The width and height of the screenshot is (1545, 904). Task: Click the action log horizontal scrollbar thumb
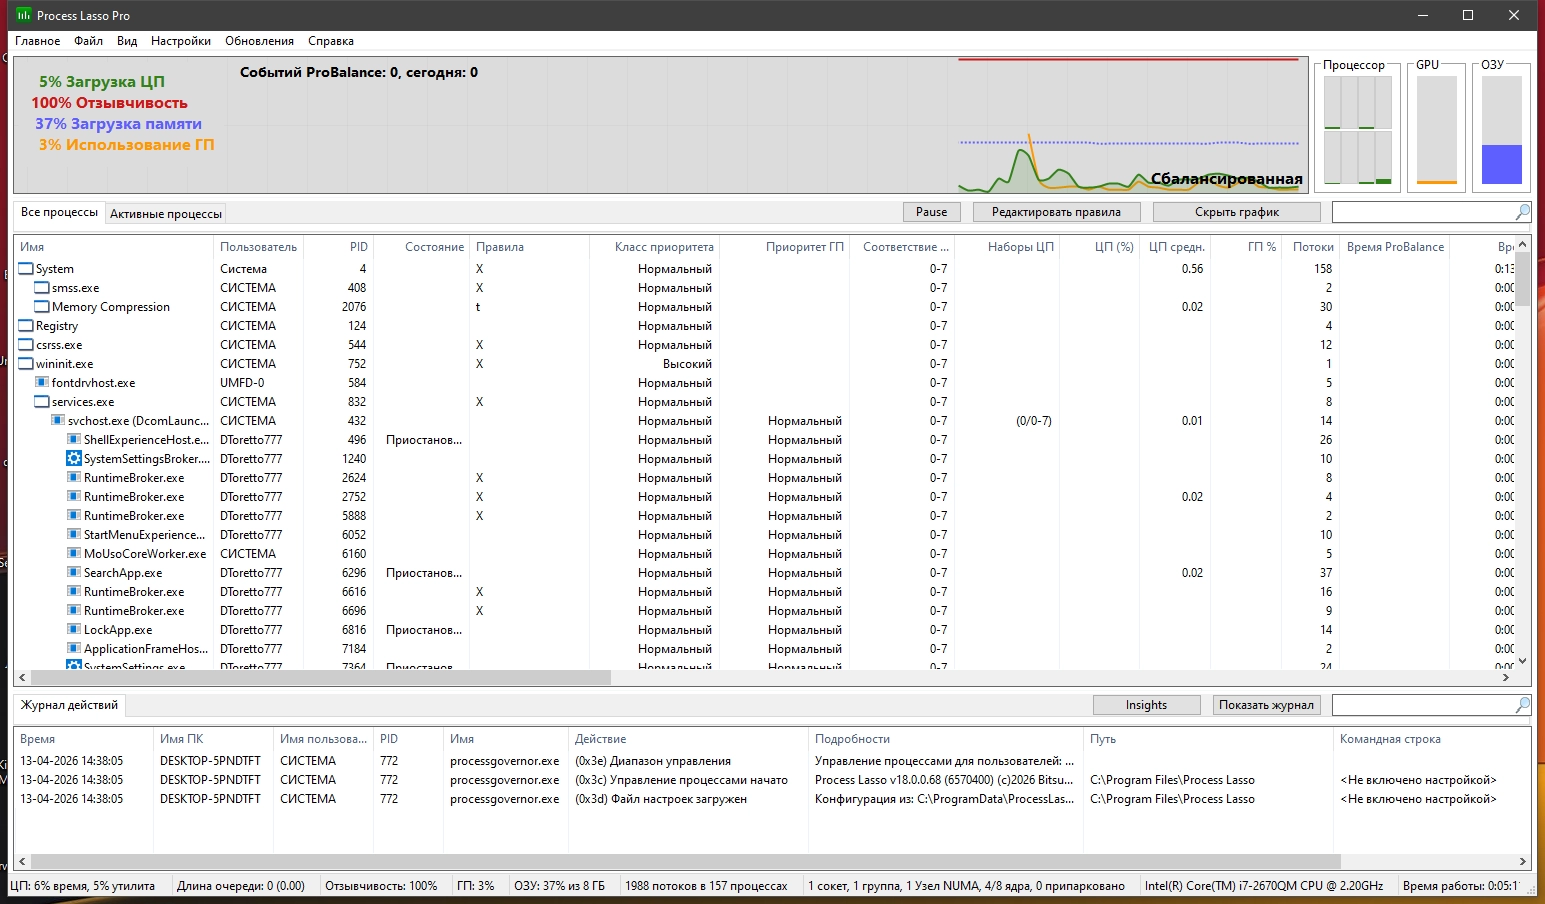684,861
